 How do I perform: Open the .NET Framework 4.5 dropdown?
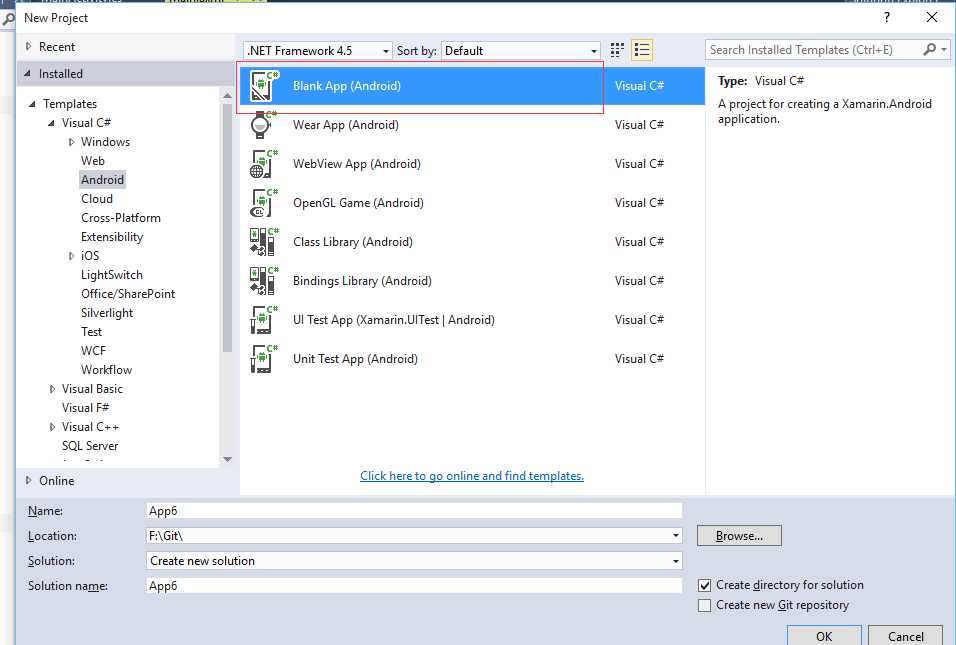[x=318, y=51]
